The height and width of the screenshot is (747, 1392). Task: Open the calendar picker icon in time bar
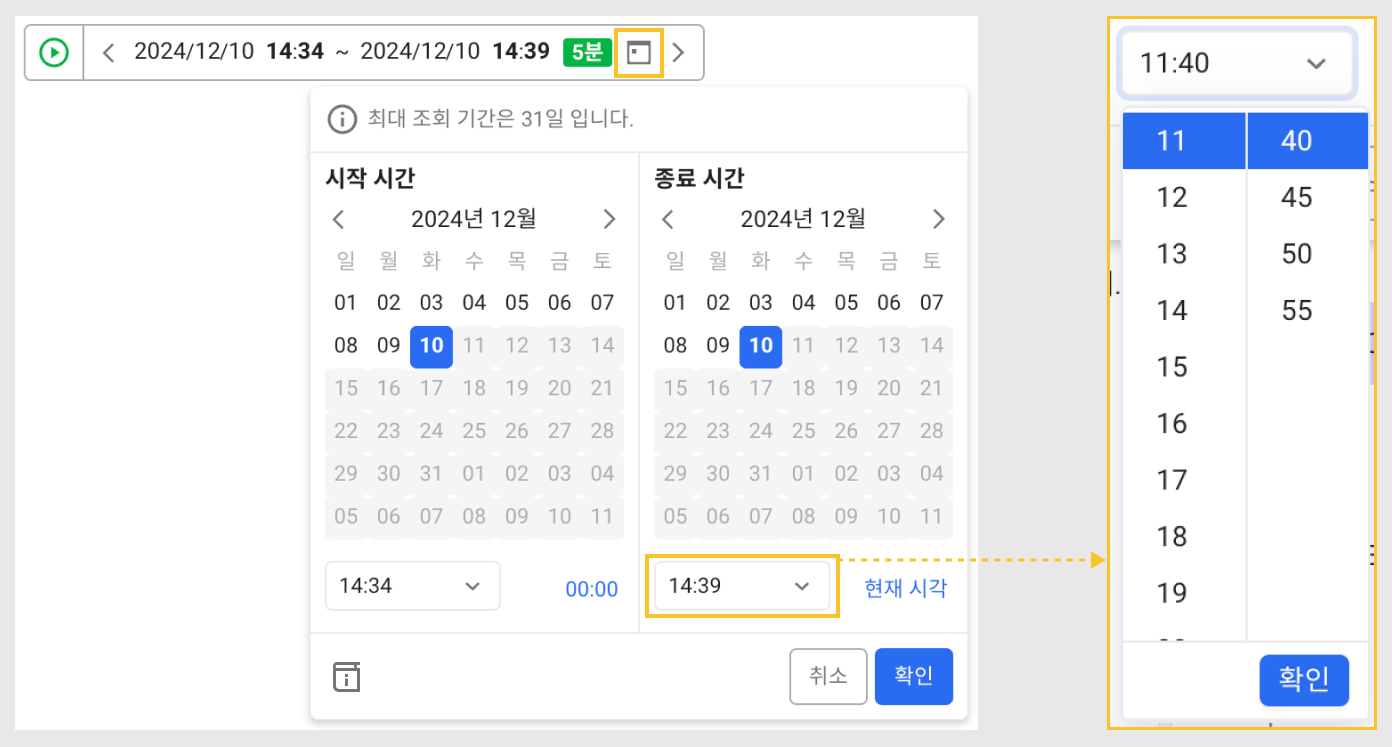(x=639, y=52)
